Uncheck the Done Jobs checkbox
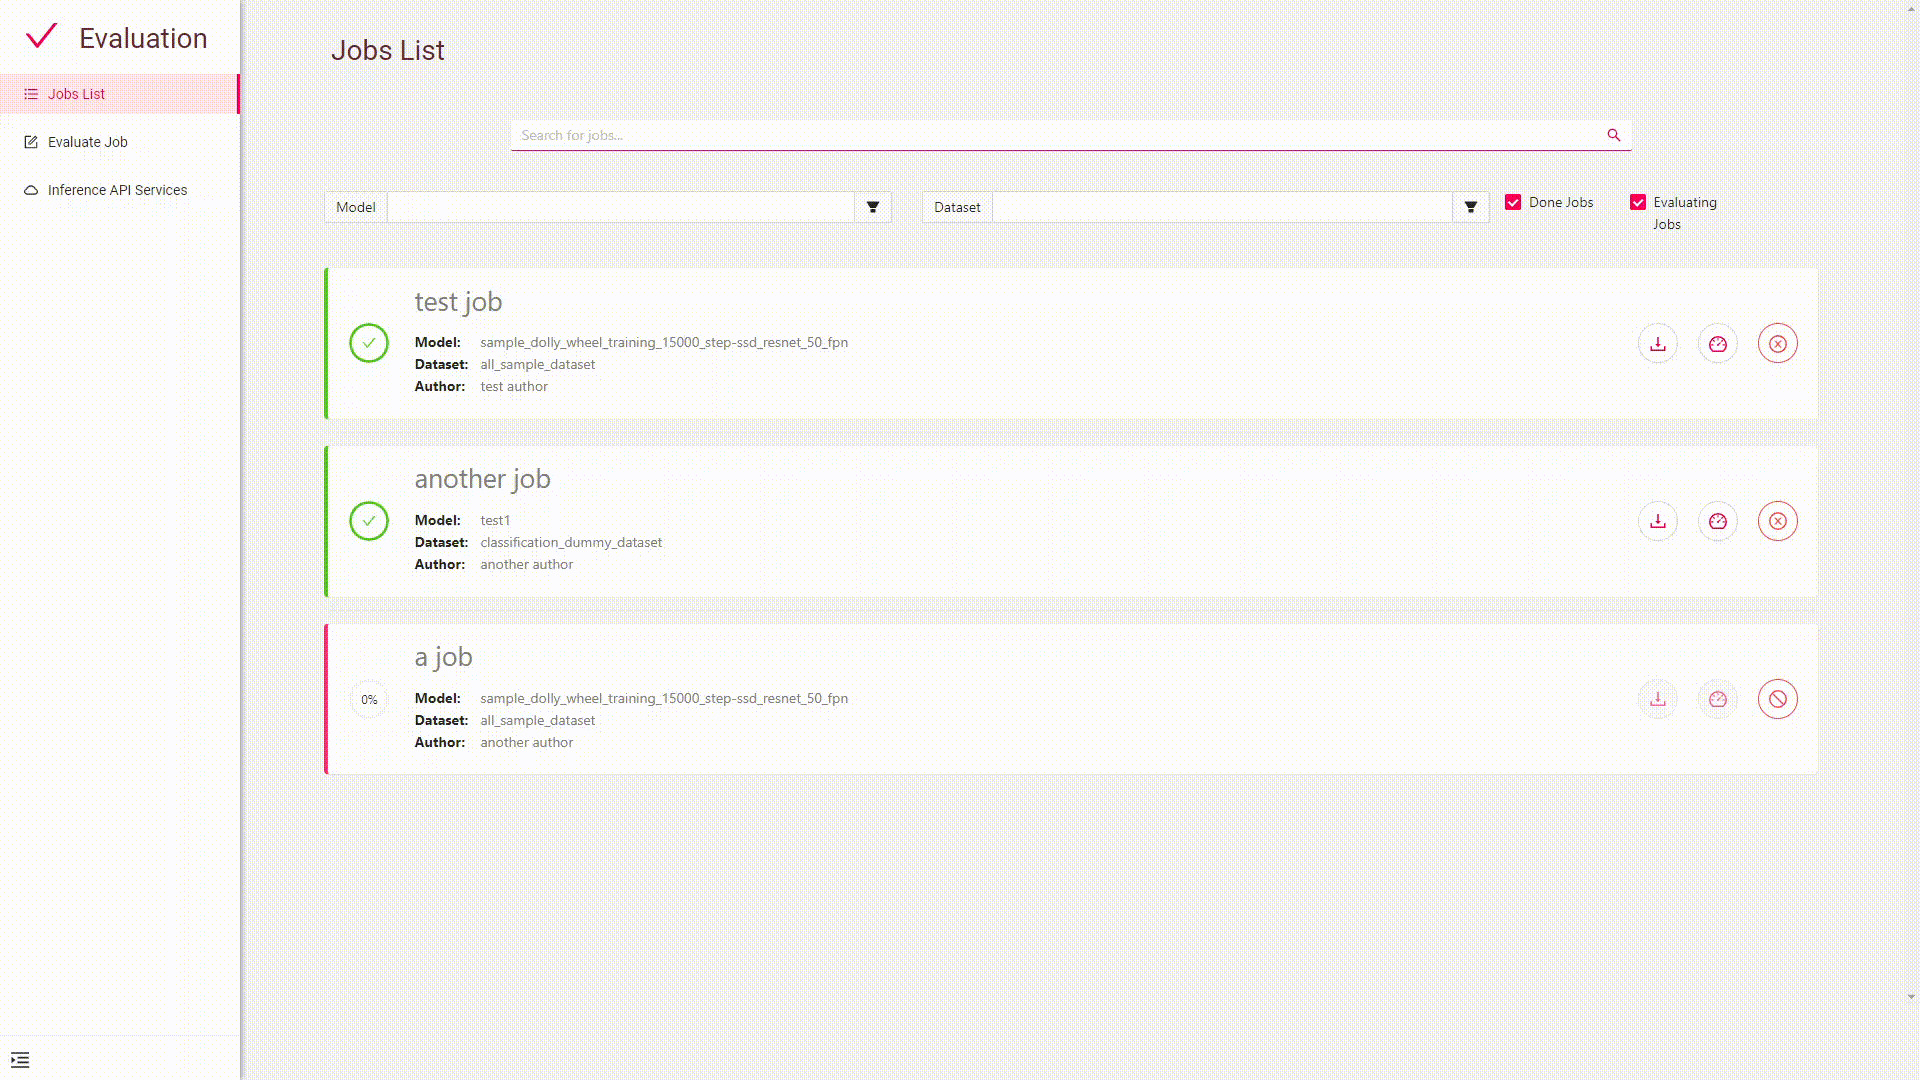This screenshot has height=1080, width=1920. (x=1513, y=202)
